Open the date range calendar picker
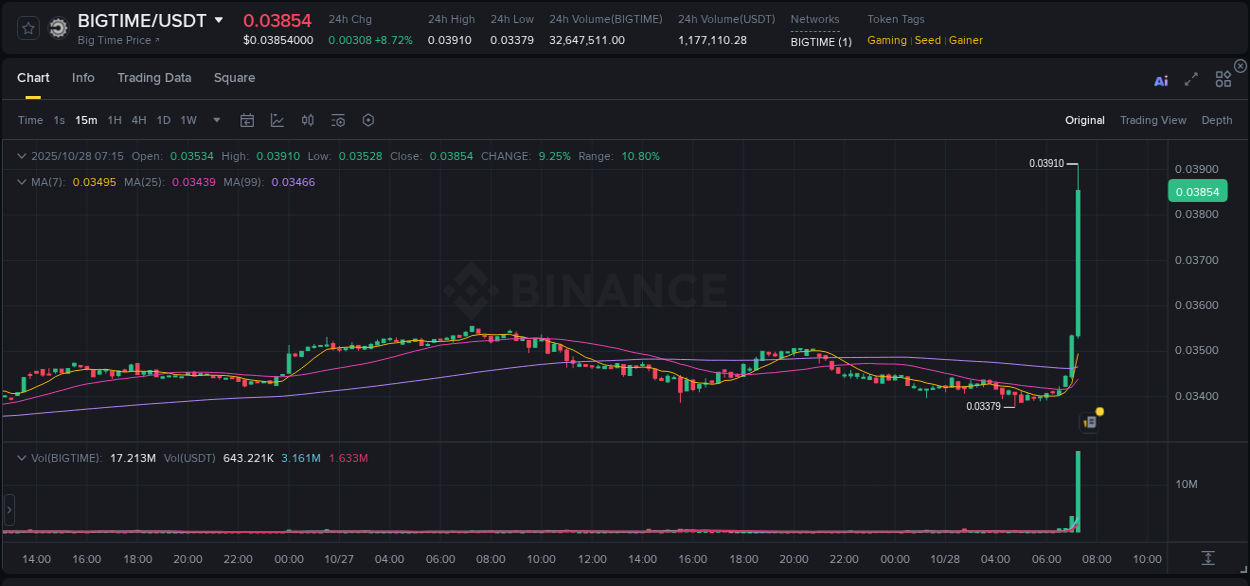 tap(247, 120)
